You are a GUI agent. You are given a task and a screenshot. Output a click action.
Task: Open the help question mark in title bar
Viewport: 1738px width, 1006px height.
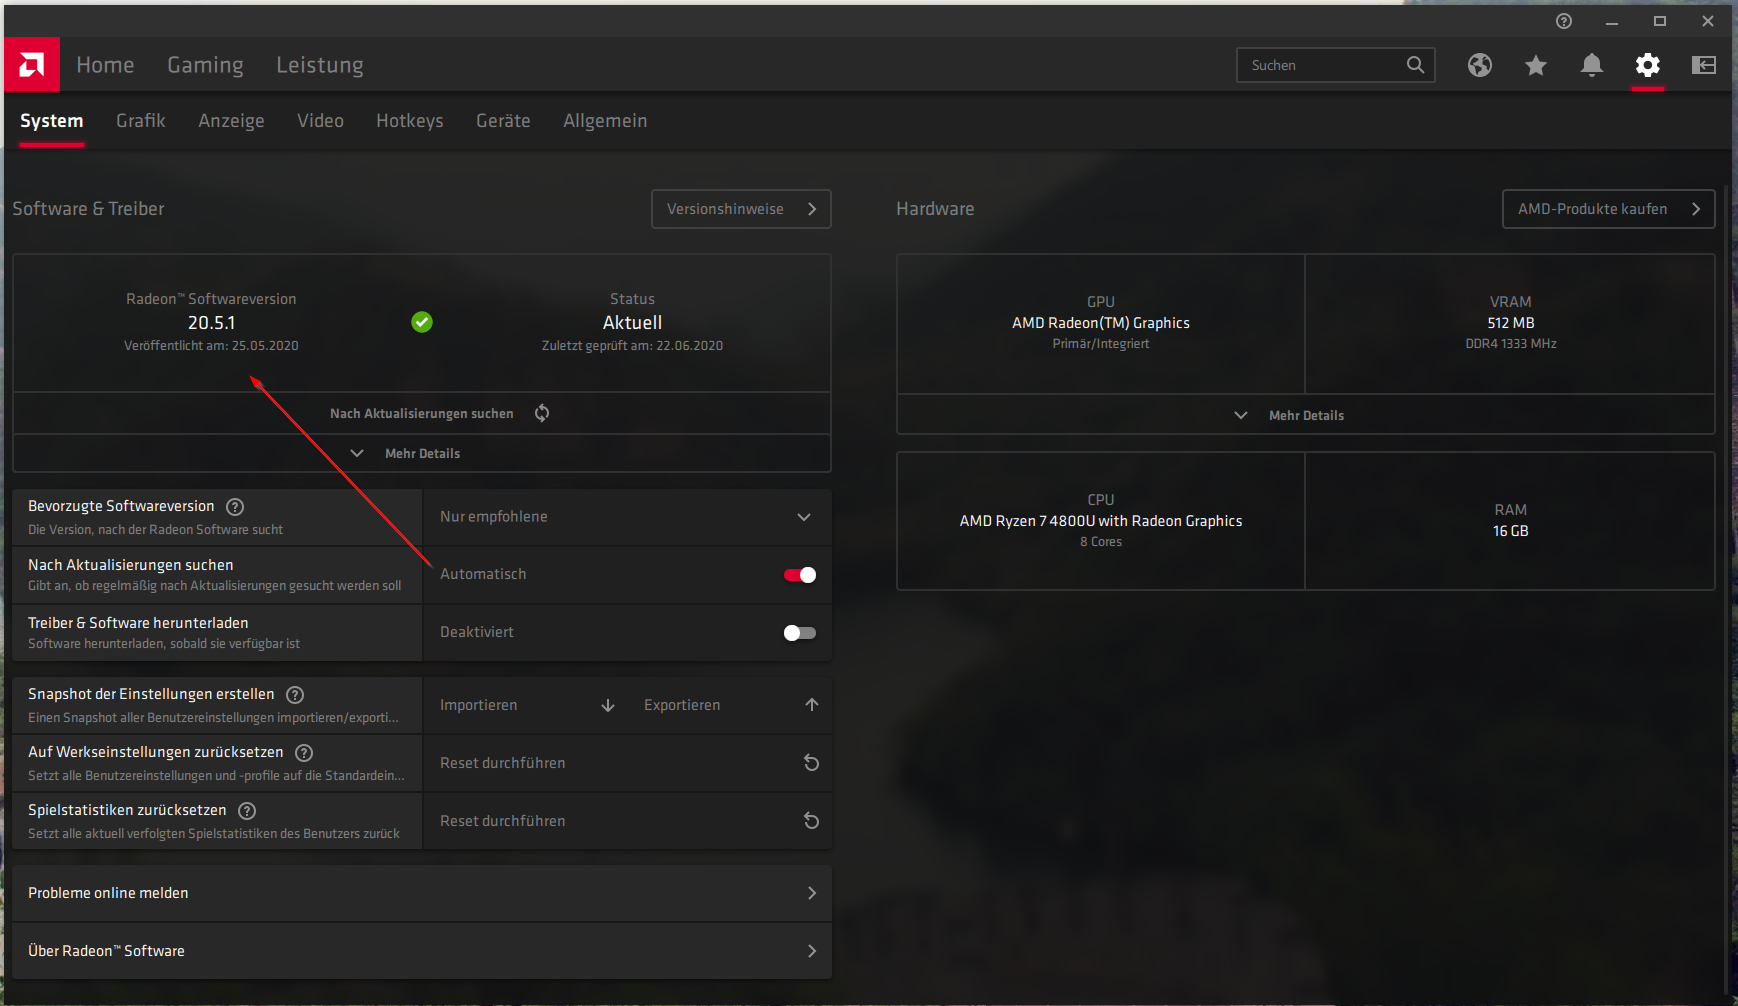(1564, 21)
